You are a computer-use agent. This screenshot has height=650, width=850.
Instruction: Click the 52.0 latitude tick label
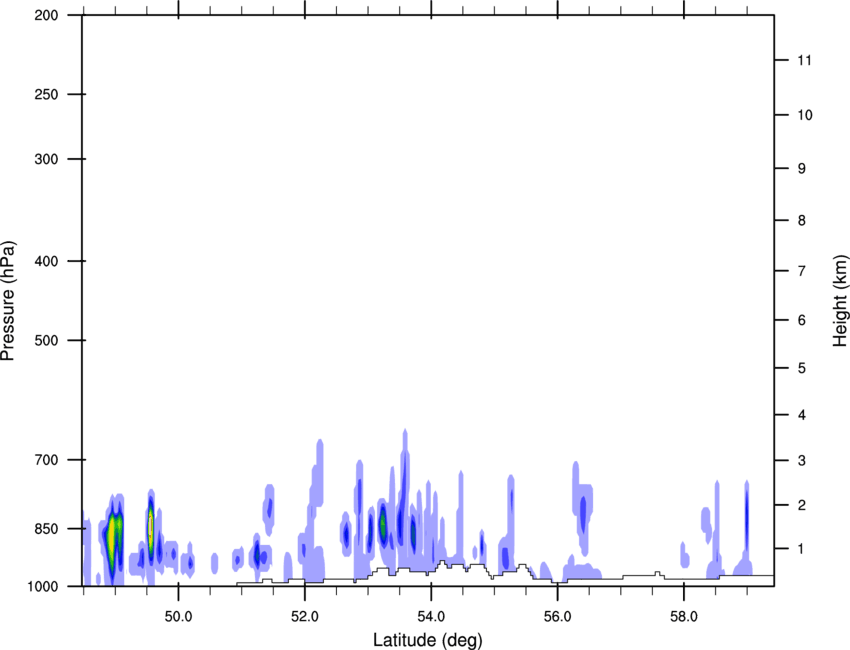(x=305, y=617)
